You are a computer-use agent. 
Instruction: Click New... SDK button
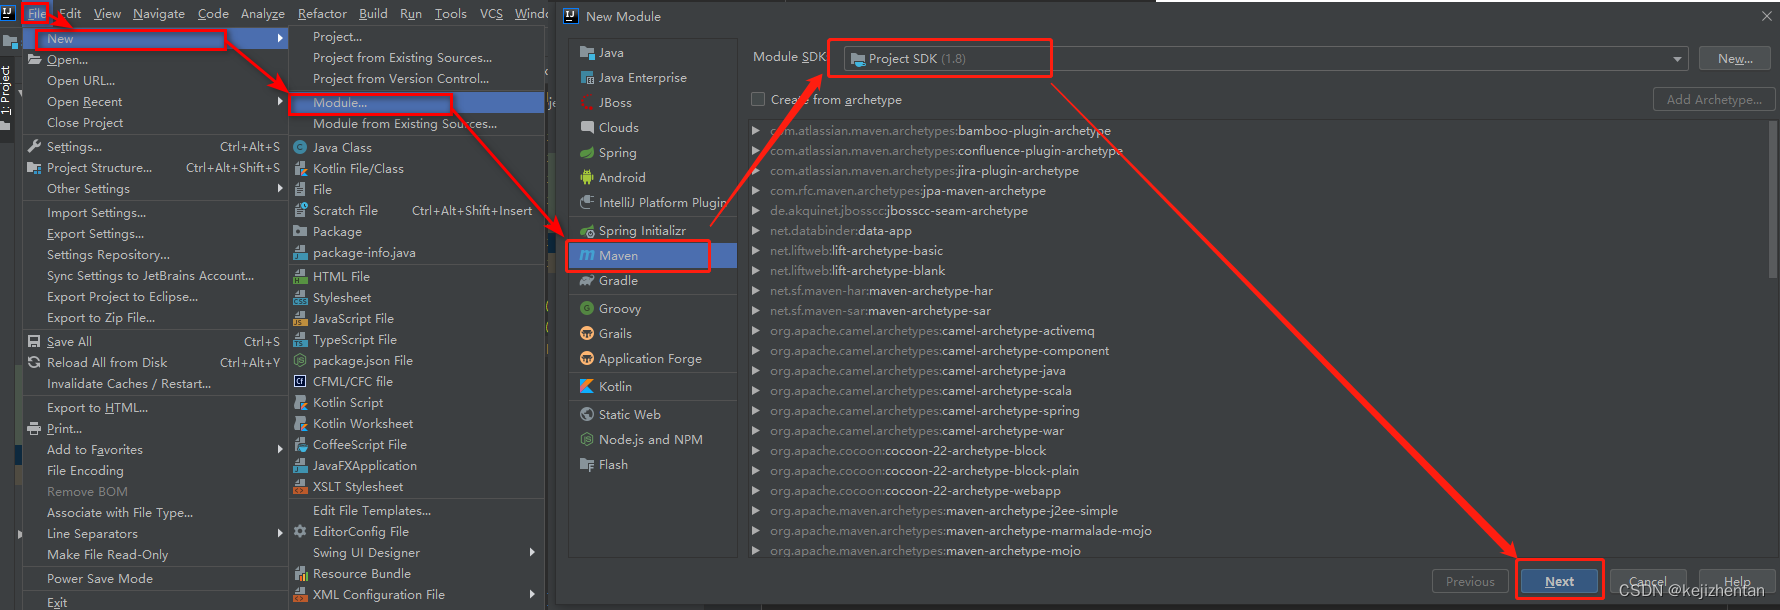(x=1735, y=59)
